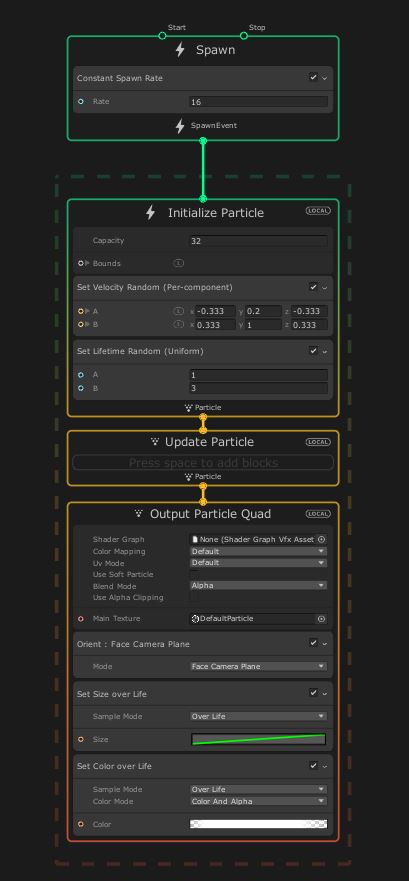Click the Bounds port circle

click(81, 263)
